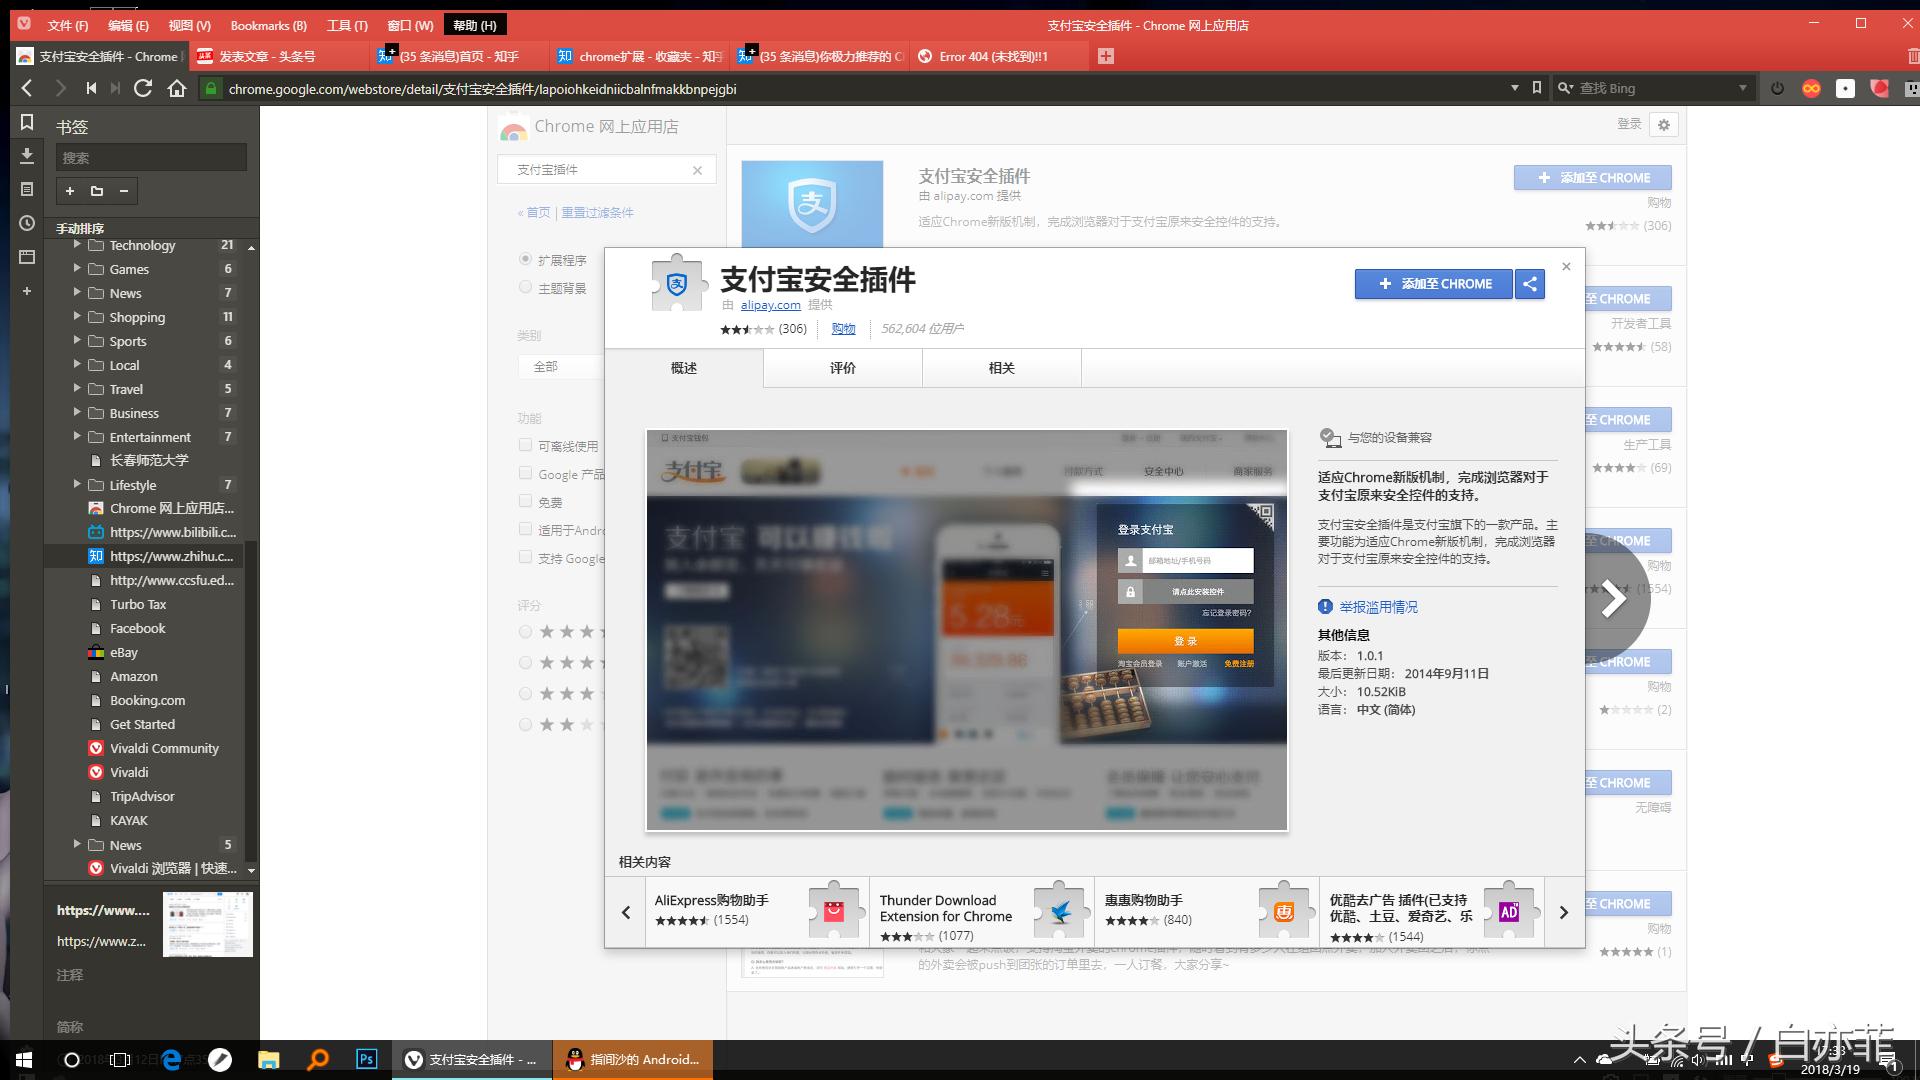The width and height of the screenshot is (1920, 1080).
Task: Click the bookmark page flag icon near address bar
Action: pyautogui.click(x=1537, y=88)
